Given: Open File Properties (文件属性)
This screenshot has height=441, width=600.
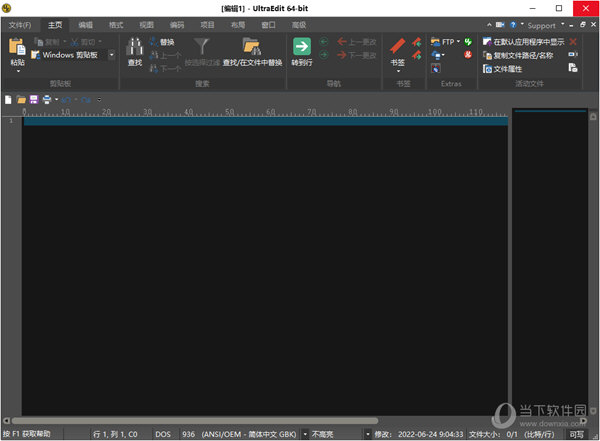Looking at the screenshot, I should pyautogui.click(x=502, y=69).
